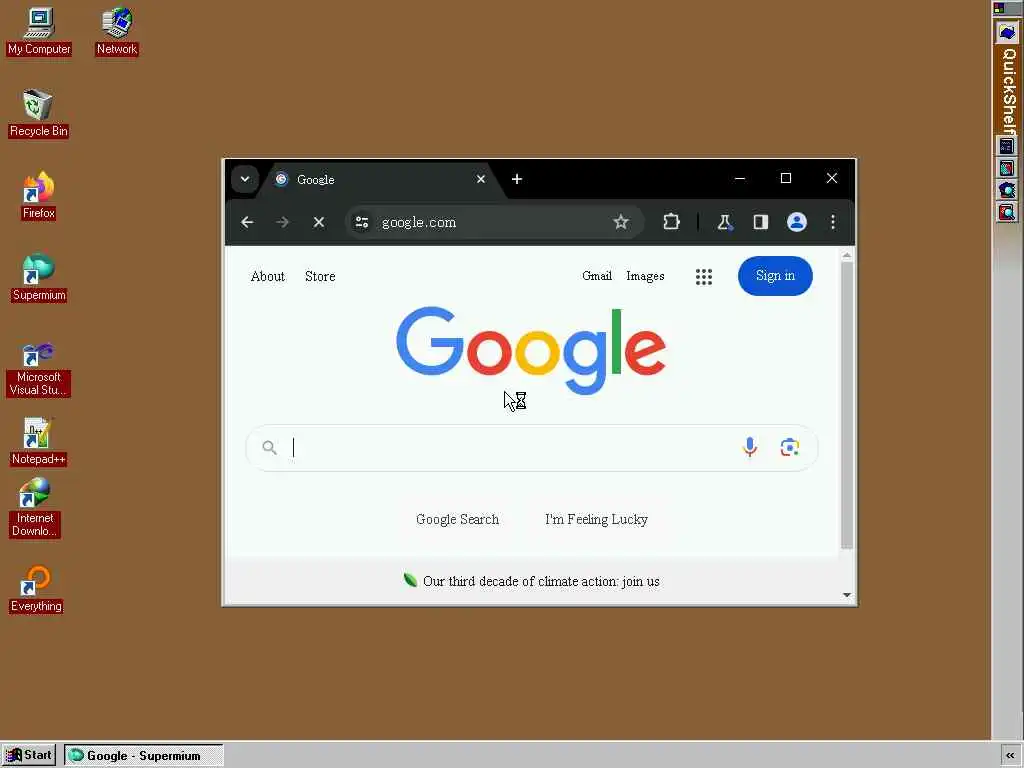
Task: Search by image with the camera icon
Action: [x=790, y=447]
